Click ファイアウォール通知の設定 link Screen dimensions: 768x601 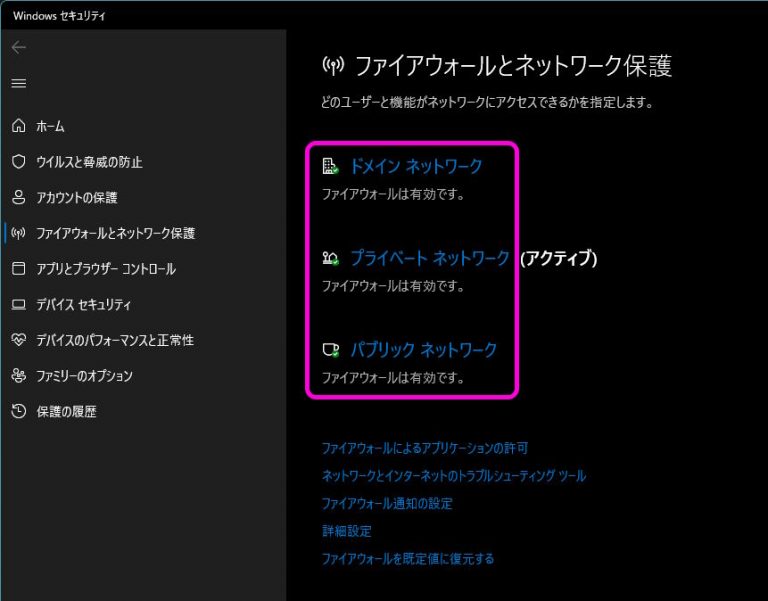coord(387,504)
